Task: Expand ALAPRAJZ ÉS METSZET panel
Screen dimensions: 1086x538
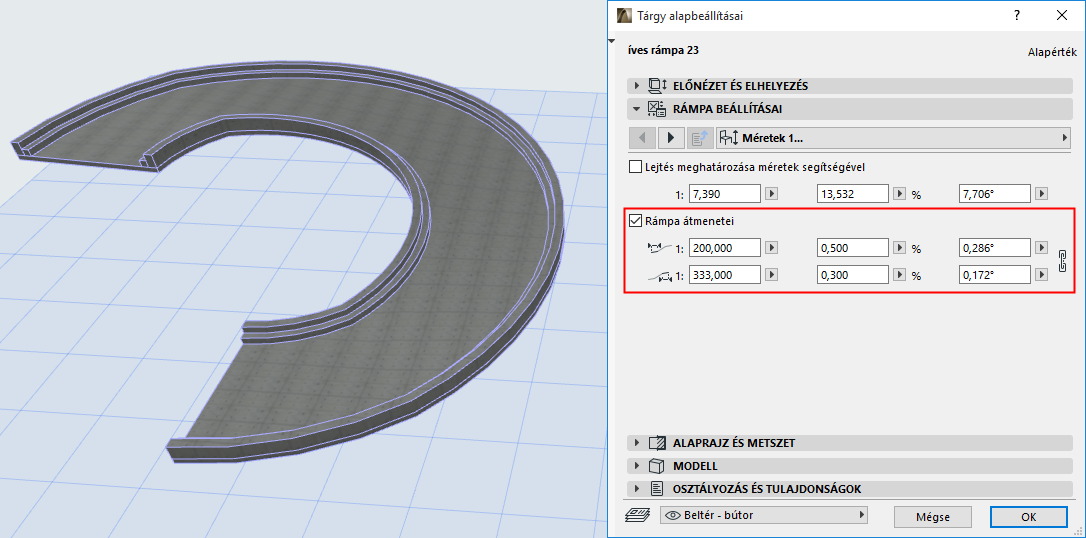Action: point(636,443)
